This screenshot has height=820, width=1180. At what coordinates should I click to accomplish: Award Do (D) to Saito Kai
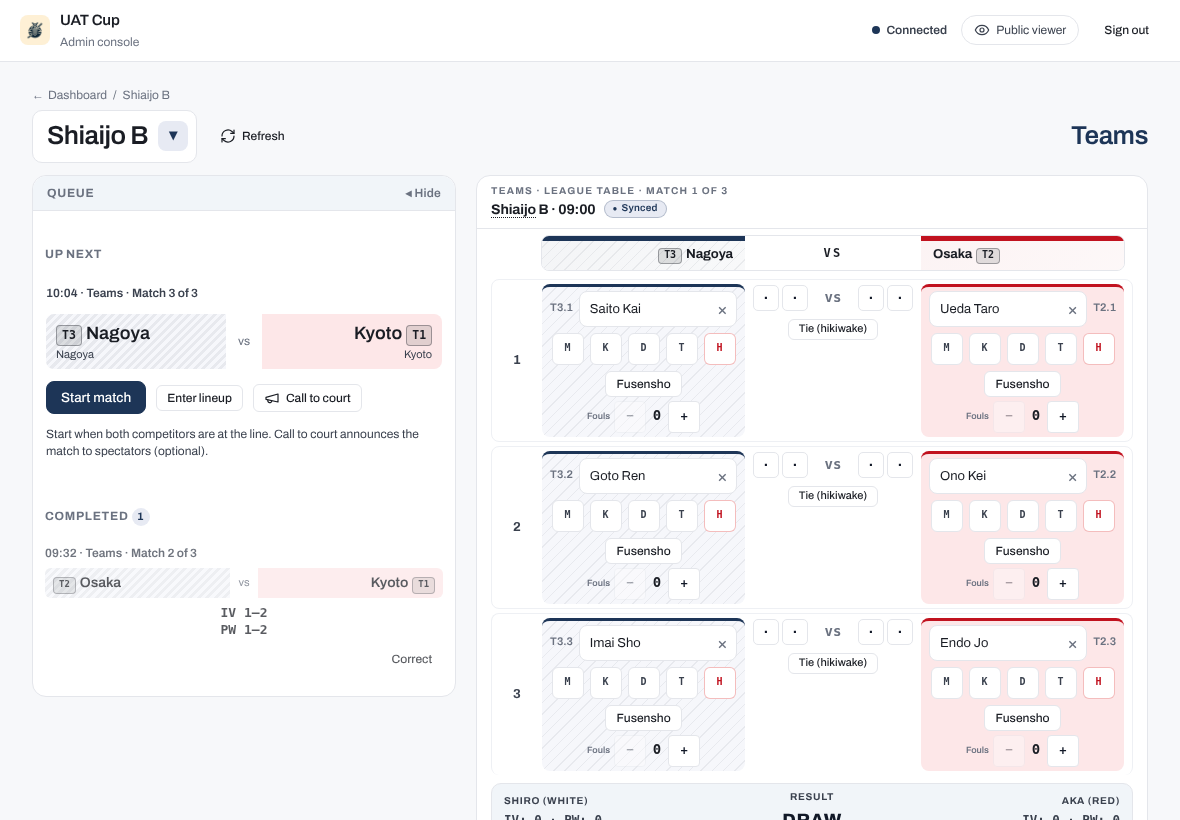click(x=643, y=348)
